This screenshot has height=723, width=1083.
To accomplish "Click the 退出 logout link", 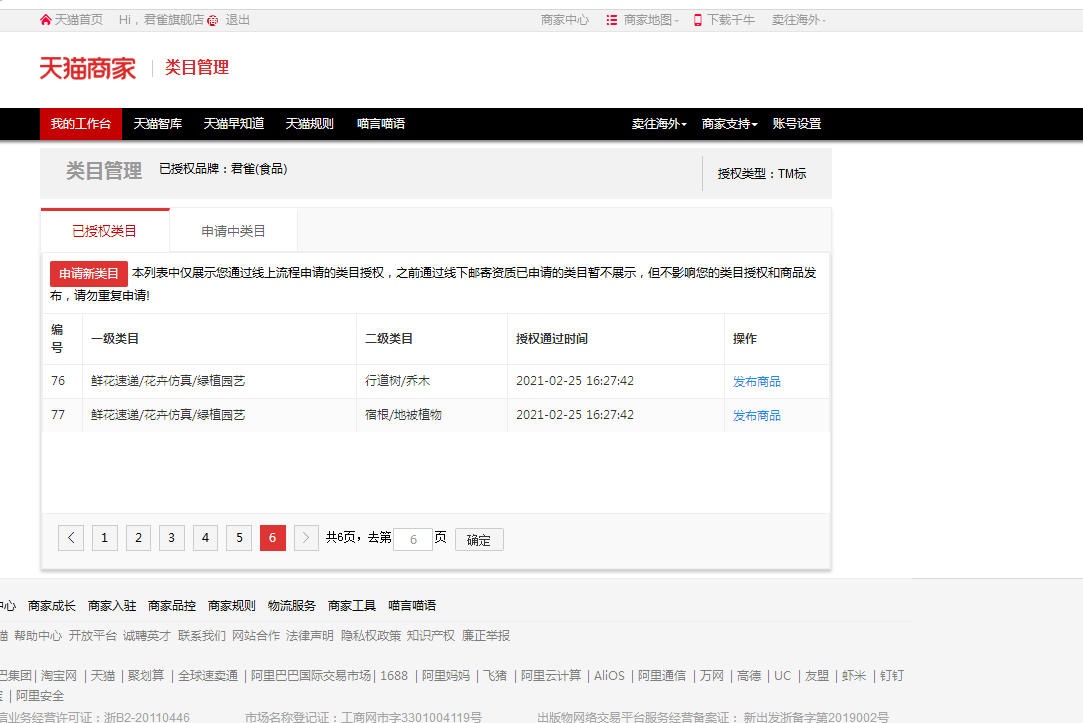I will tap(237, 20).
